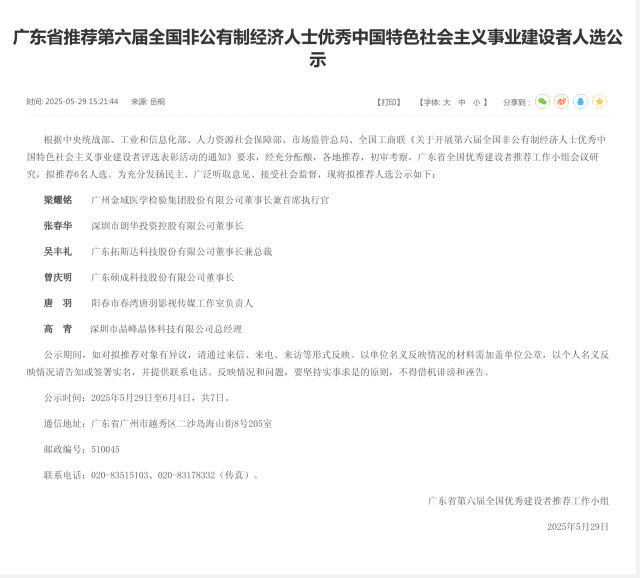Click the 分享到 share label
This screenshot has height=578, width=640.
click(516, 102)
